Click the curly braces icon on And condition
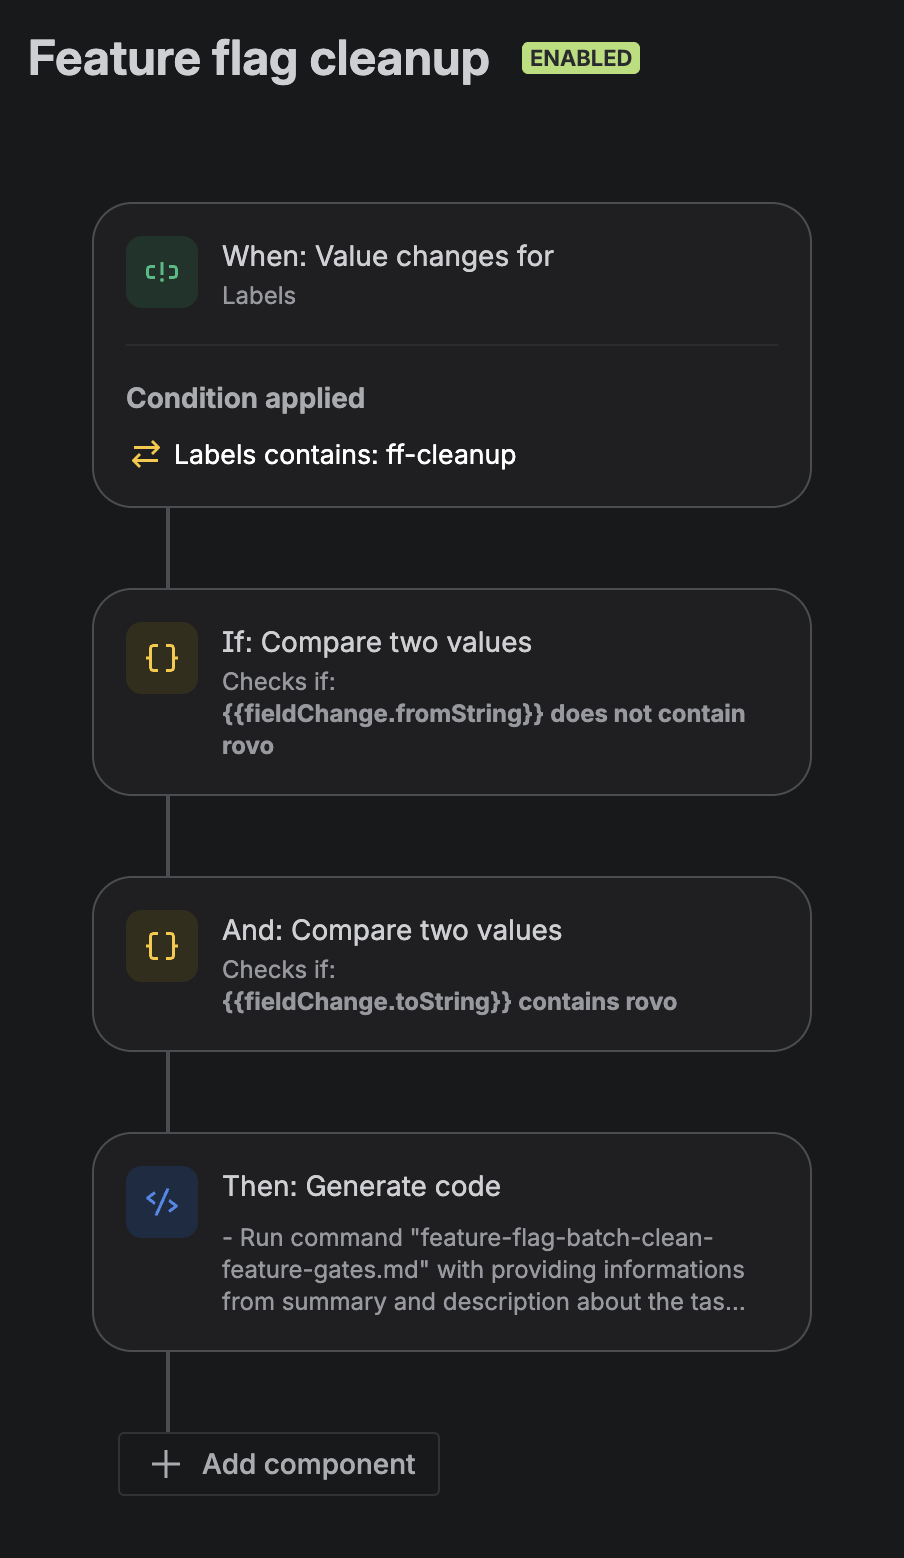 point(162,946)
